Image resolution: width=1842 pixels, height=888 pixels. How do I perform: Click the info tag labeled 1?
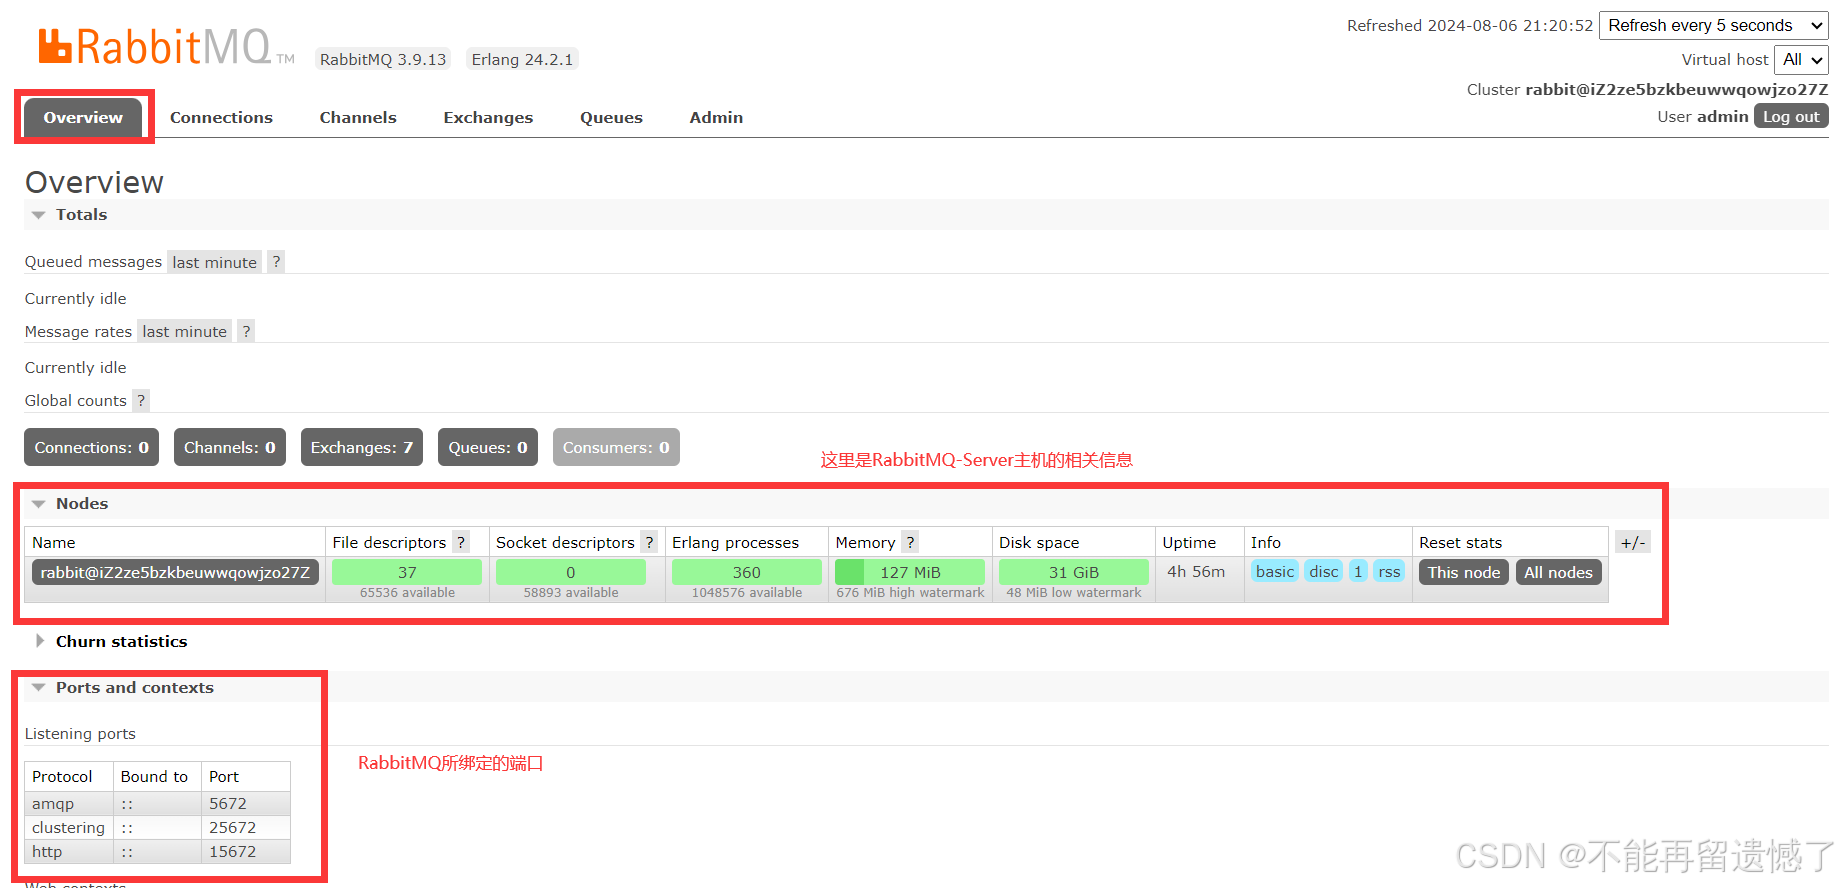(x=1358, y=571)
